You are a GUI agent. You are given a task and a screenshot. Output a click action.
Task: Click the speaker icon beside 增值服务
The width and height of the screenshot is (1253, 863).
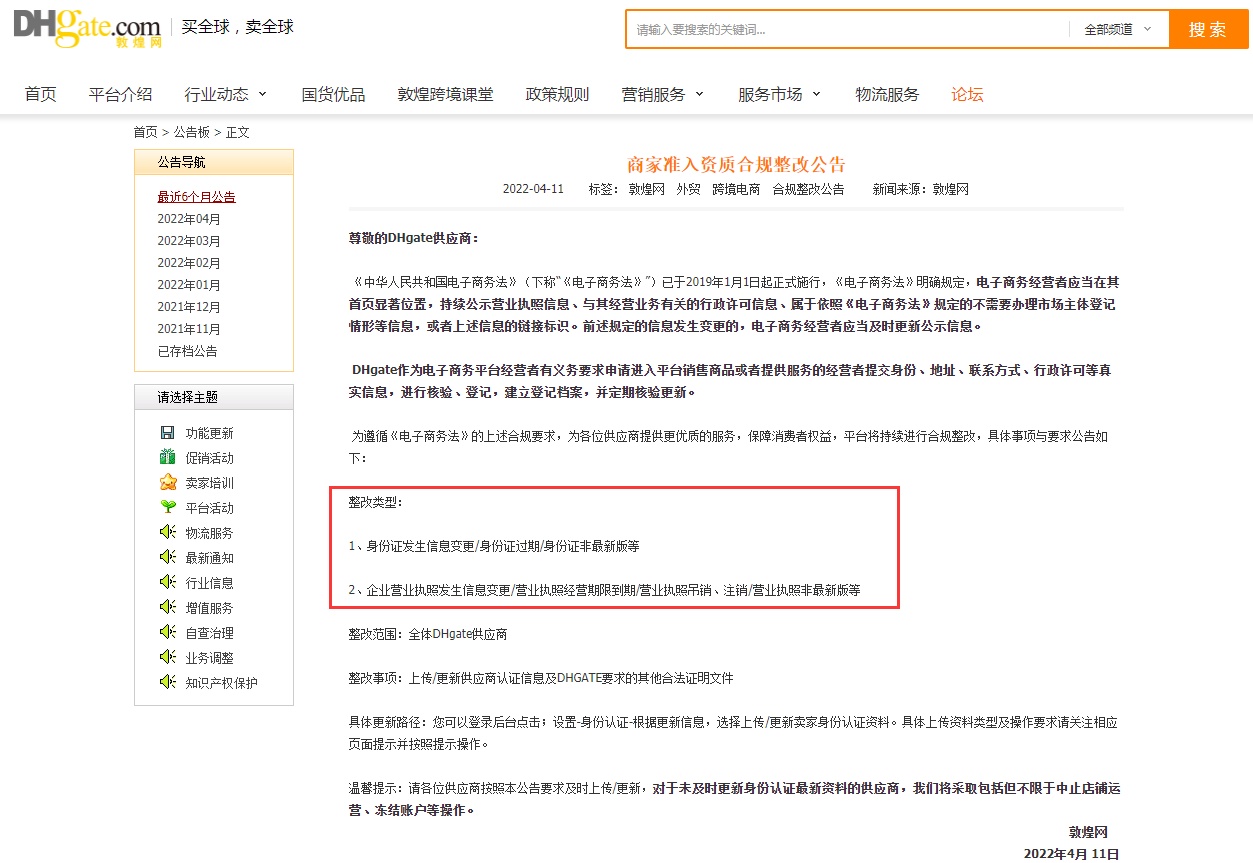click(167, 608)
